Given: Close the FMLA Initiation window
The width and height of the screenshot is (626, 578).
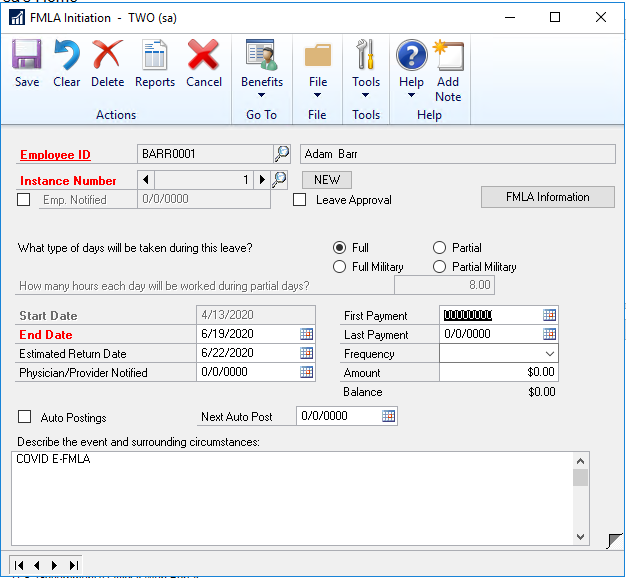Looking at the screenshot, I should point(601,18).
